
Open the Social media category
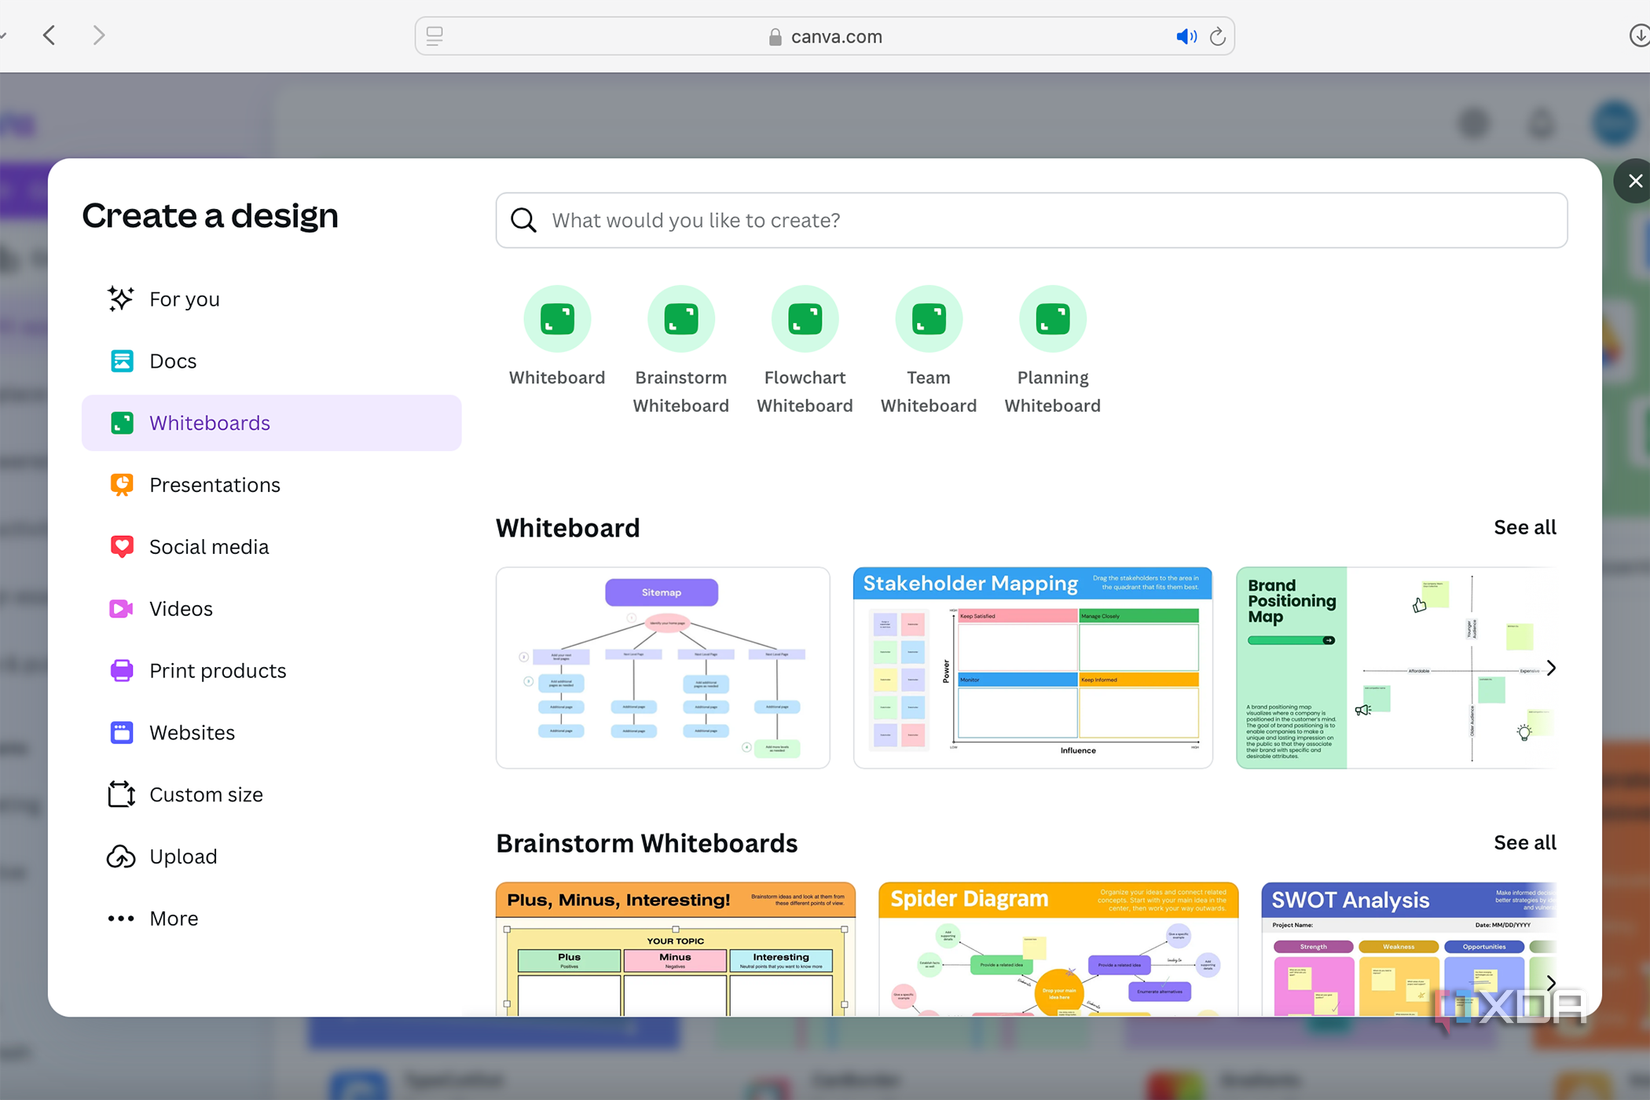click(x=271, y=547)
